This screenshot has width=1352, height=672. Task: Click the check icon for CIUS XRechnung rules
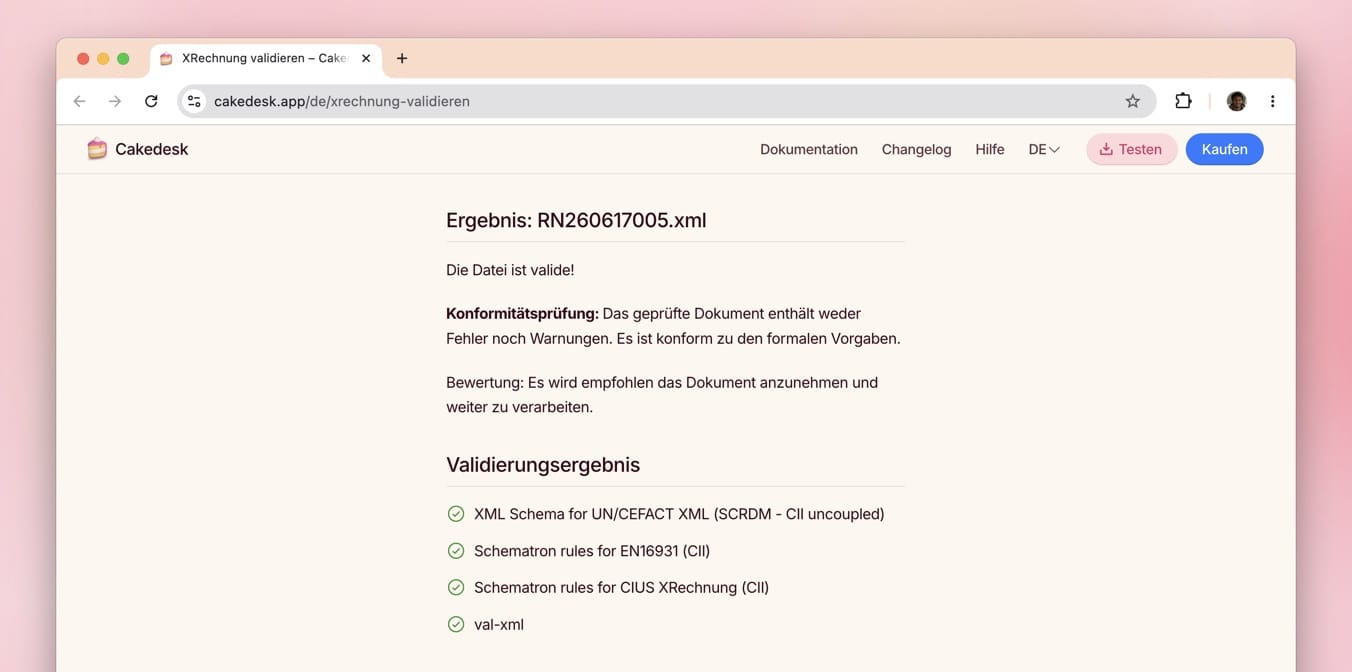click(x=456, y=588)
